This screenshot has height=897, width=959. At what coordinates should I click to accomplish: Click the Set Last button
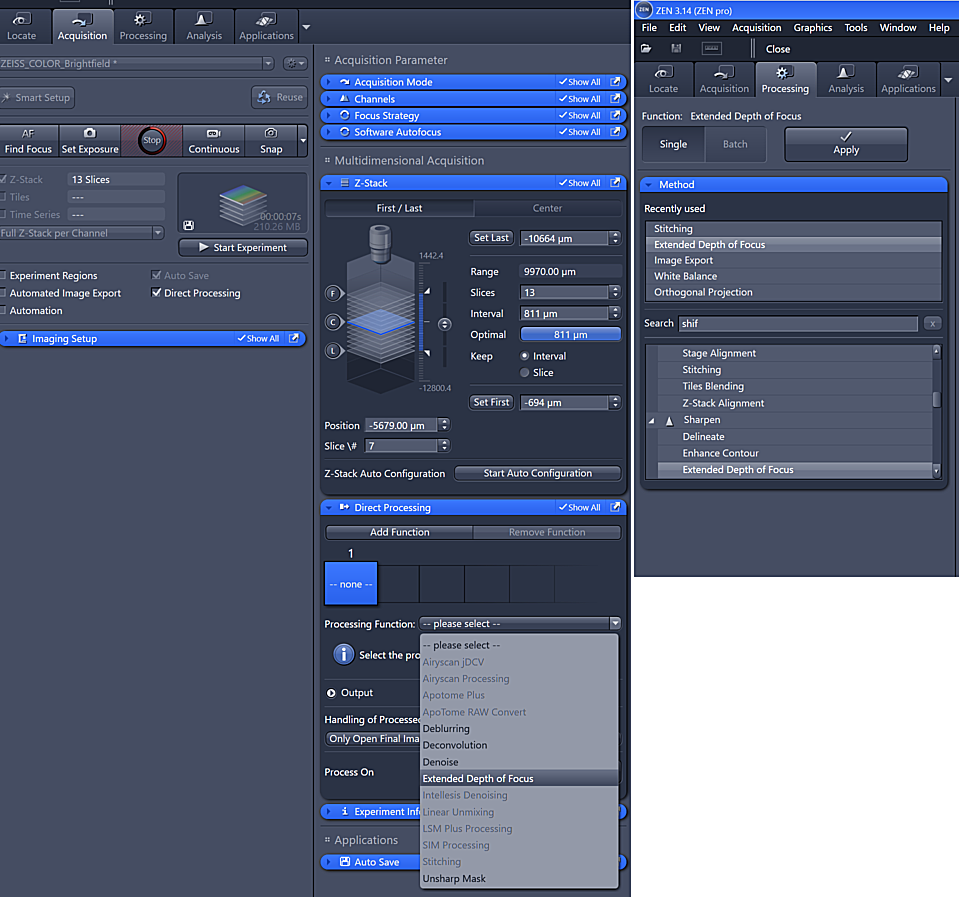tap(491, 238)
